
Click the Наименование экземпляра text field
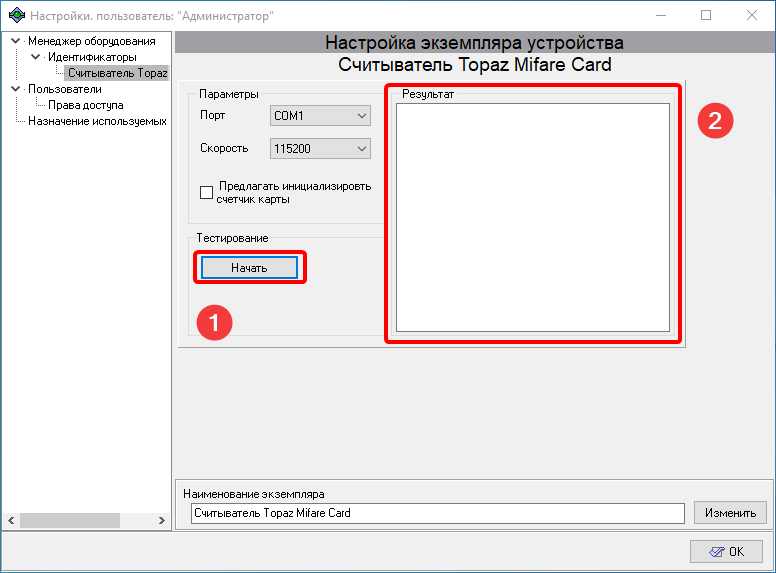coord(437,513)
